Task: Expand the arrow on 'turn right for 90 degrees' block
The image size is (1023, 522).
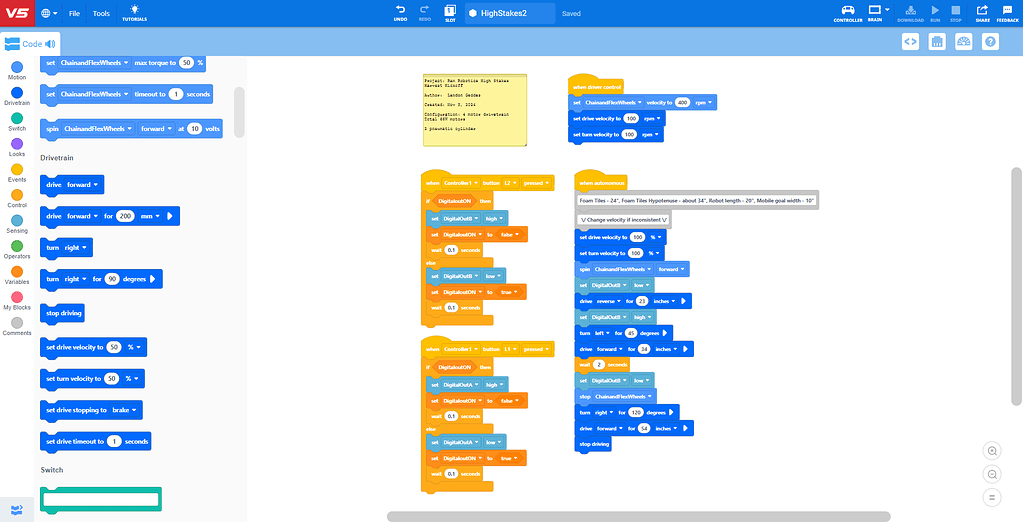Action: pyautogui.click(x=153, y=279)
